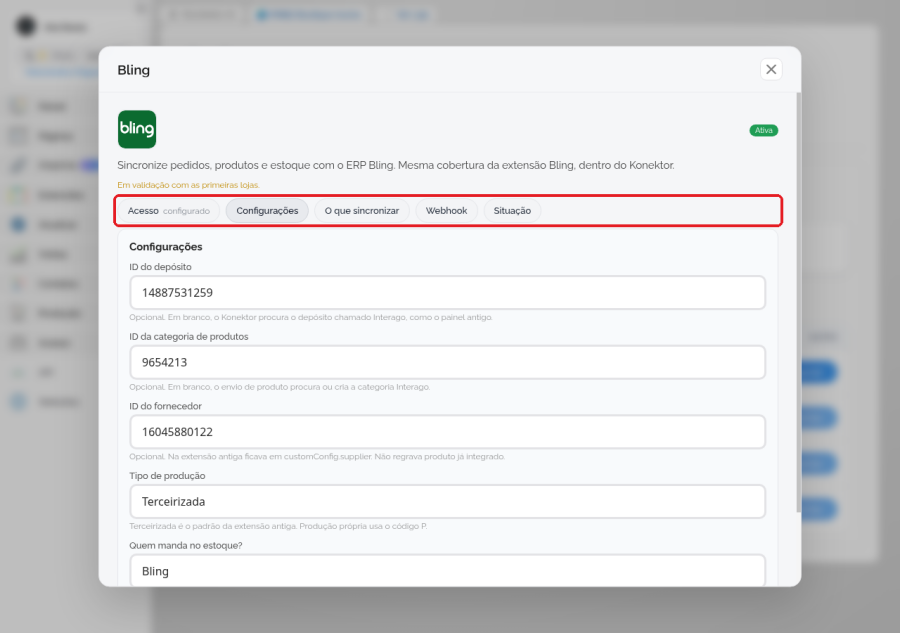Open the Tipo de produção dropdown
The image size is (900, 633).
pos(447,502)
